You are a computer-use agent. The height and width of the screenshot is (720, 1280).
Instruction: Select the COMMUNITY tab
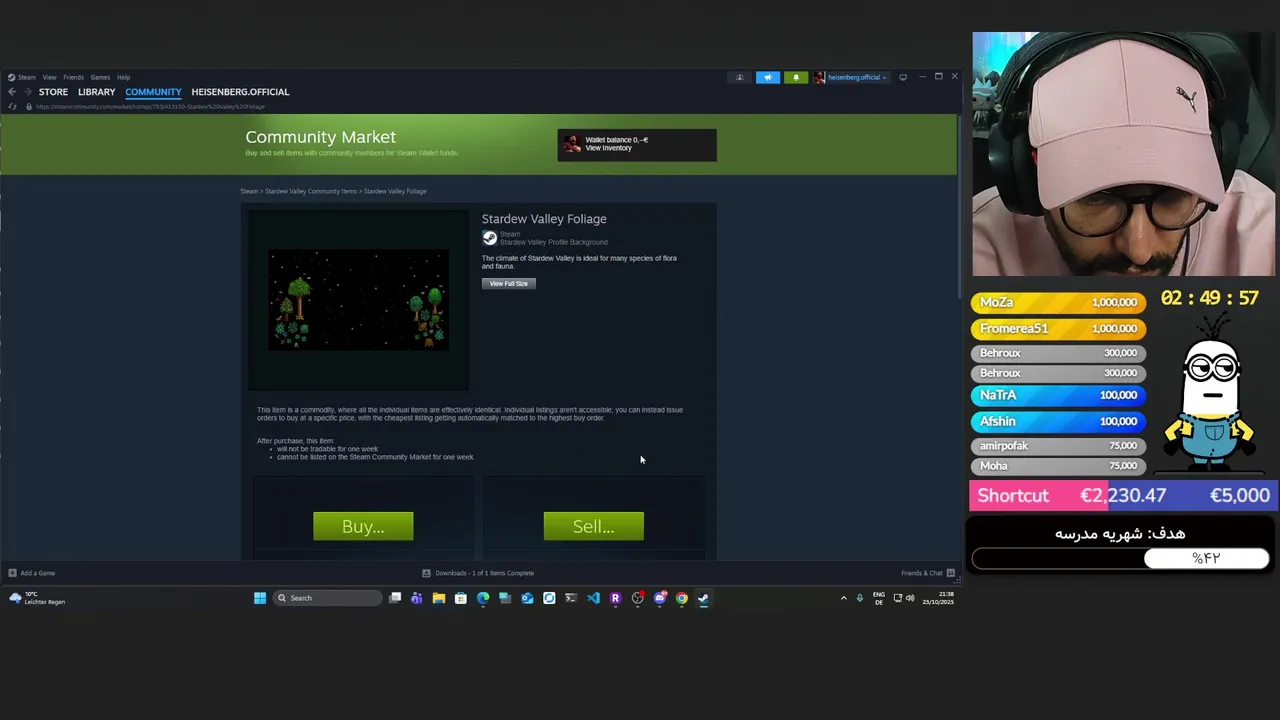(x=153, y=92)
